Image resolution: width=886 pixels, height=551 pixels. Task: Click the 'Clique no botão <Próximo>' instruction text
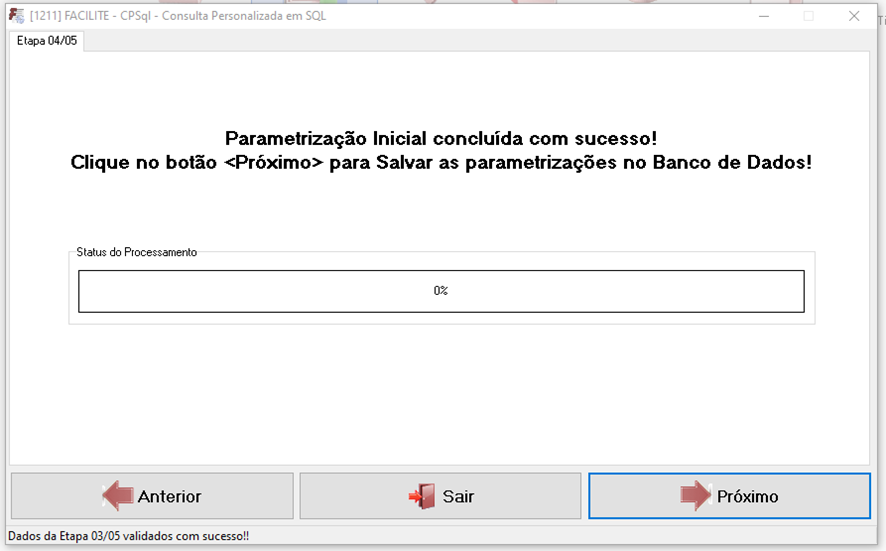441,162
